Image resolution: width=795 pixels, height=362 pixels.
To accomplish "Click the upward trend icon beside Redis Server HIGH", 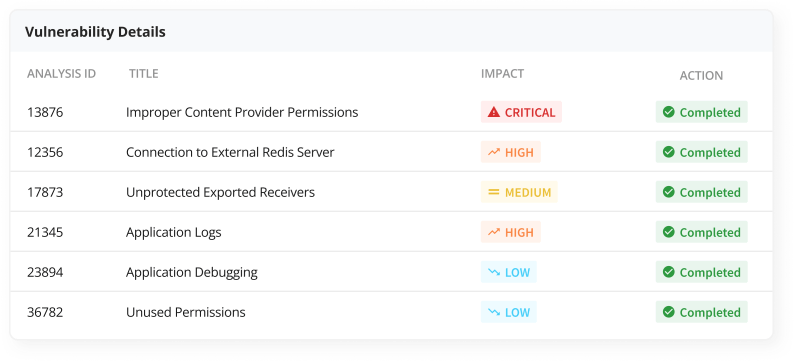I will [494, 152].
